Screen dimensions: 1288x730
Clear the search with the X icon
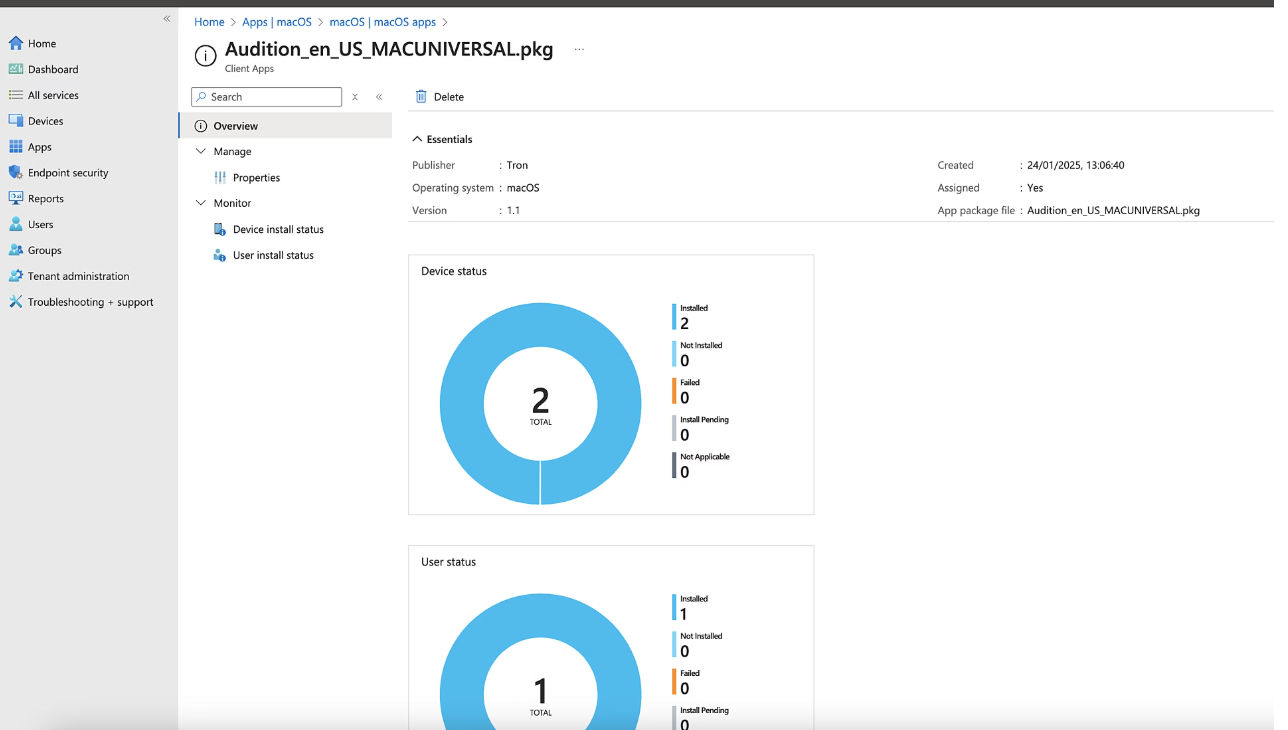tap(355, 97)
